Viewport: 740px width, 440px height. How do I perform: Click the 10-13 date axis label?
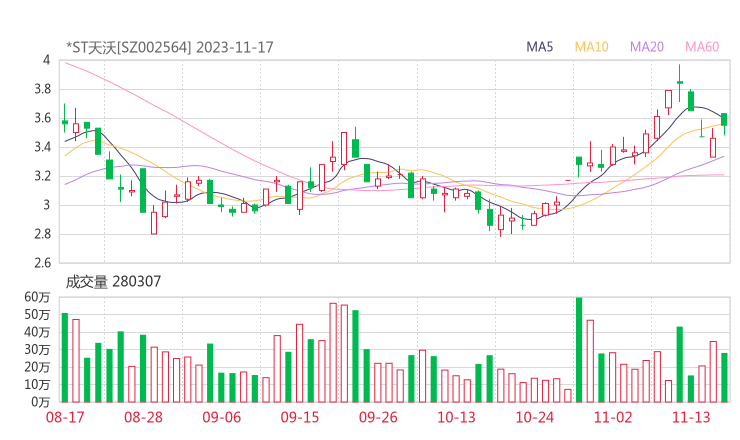[456, 417]
